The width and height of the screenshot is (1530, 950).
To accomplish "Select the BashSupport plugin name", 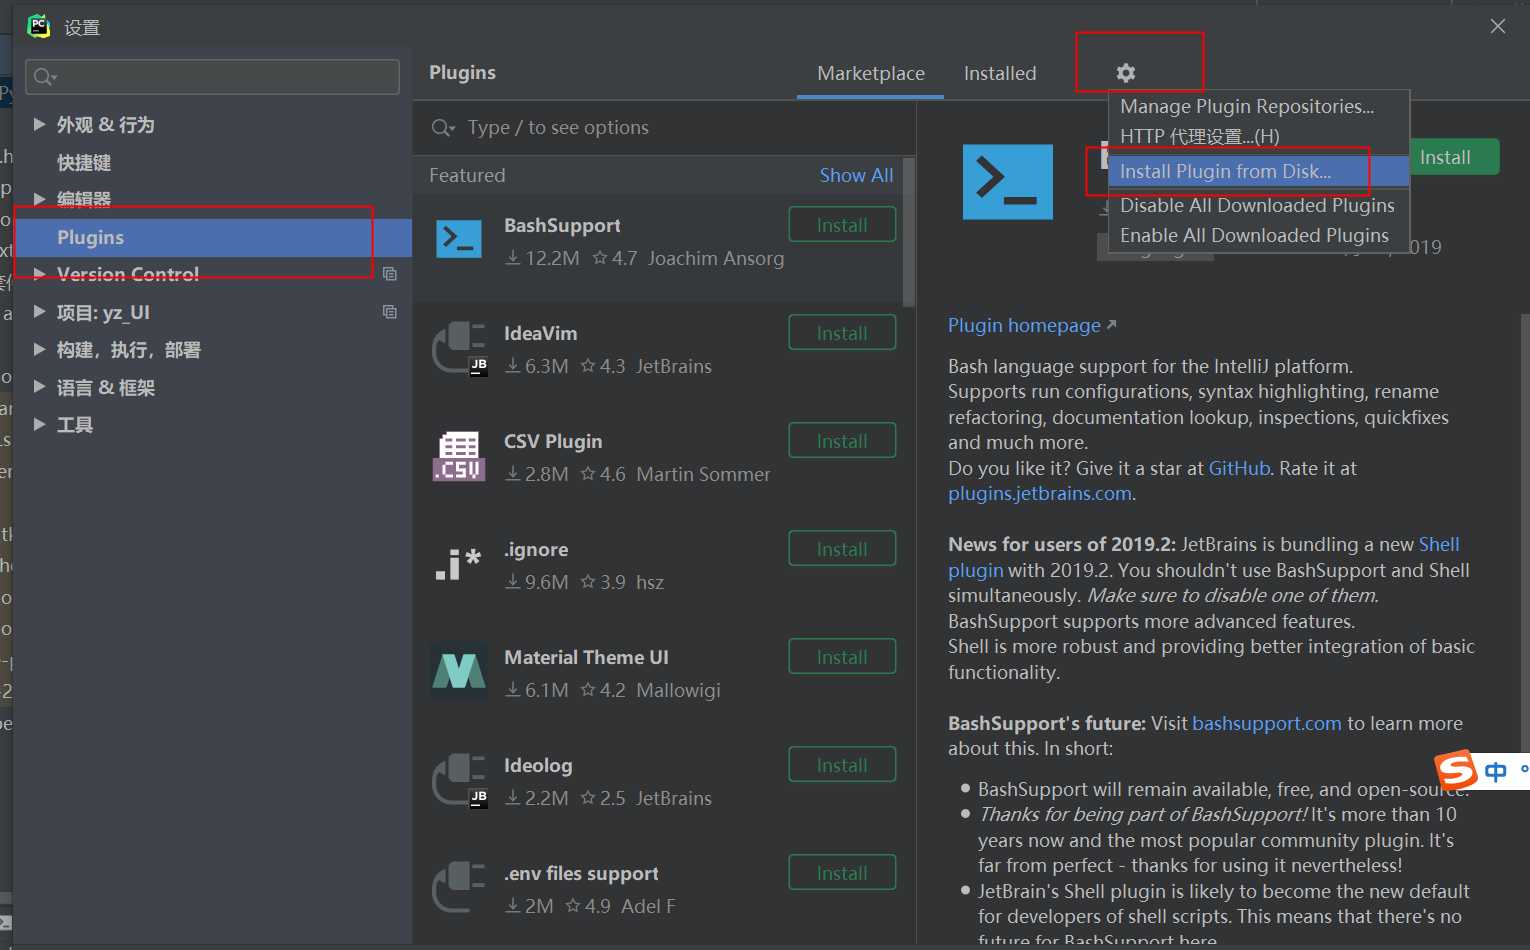I will click(562, 225).
